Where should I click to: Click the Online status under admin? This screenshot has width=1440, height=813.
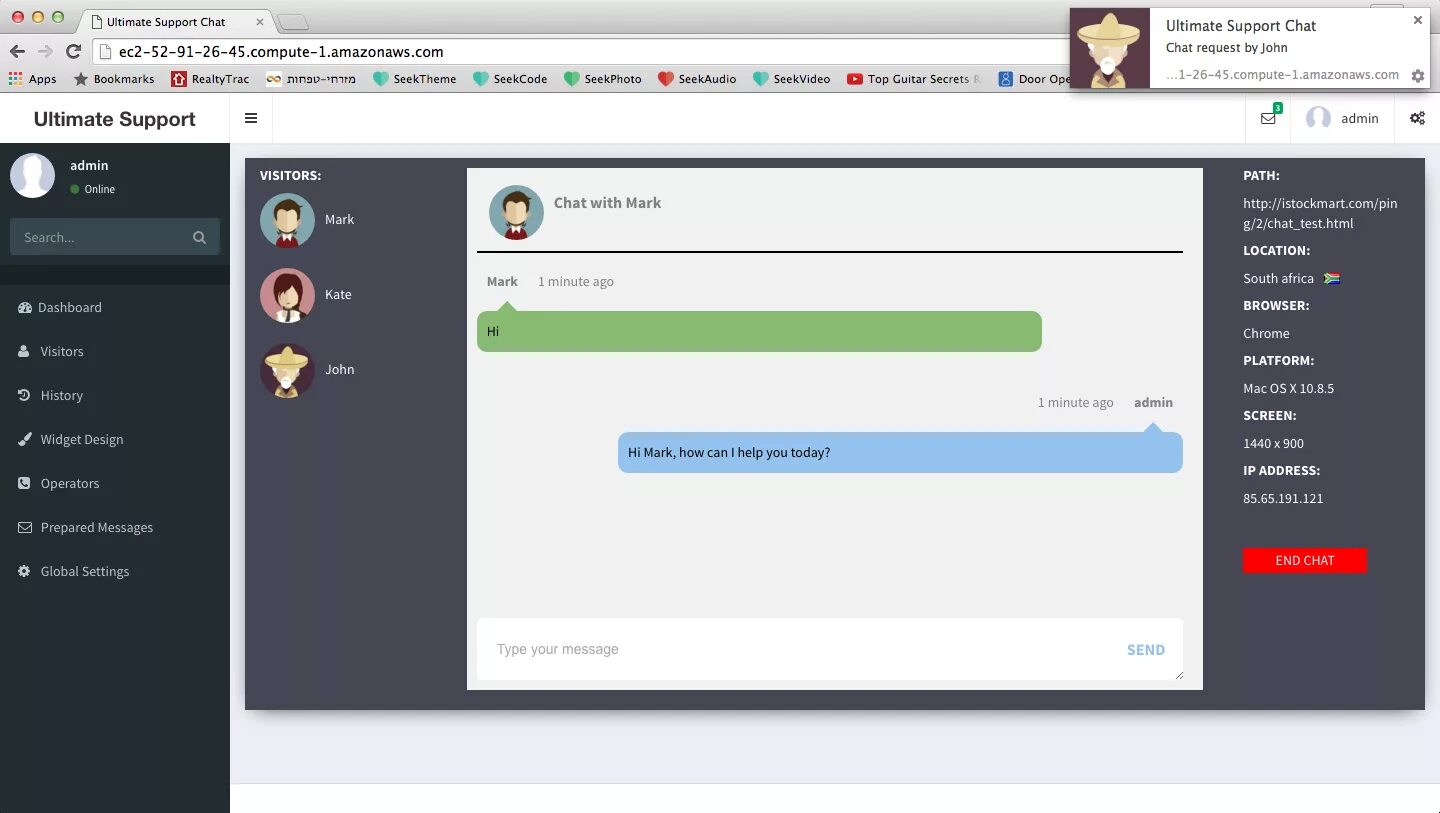point(93,189)
